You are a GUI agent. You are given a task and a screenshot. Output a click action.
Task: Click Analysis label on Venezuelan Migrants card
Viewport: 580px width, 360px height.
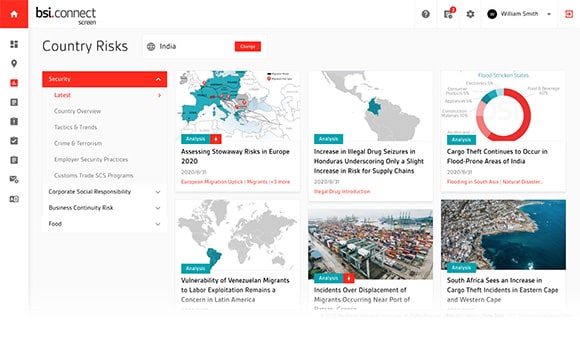click(196, 268)
